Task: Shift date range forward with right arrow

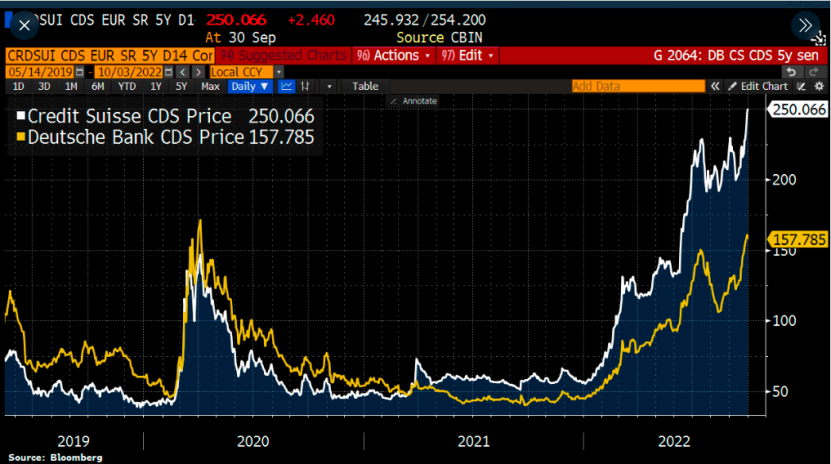Action: (x=198, y=72)
